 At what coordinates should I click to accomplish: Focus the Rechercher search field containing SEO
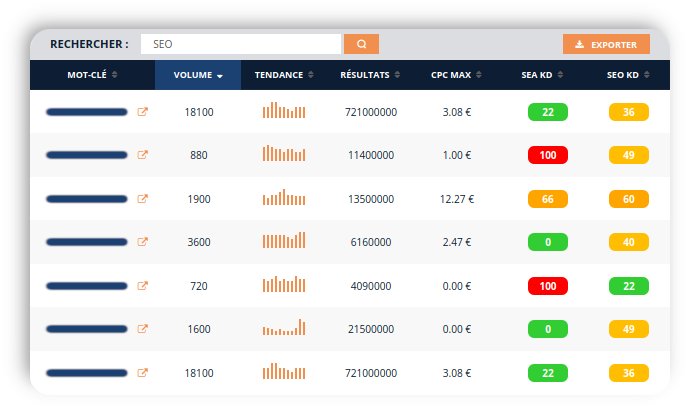[x=240, y=44]
